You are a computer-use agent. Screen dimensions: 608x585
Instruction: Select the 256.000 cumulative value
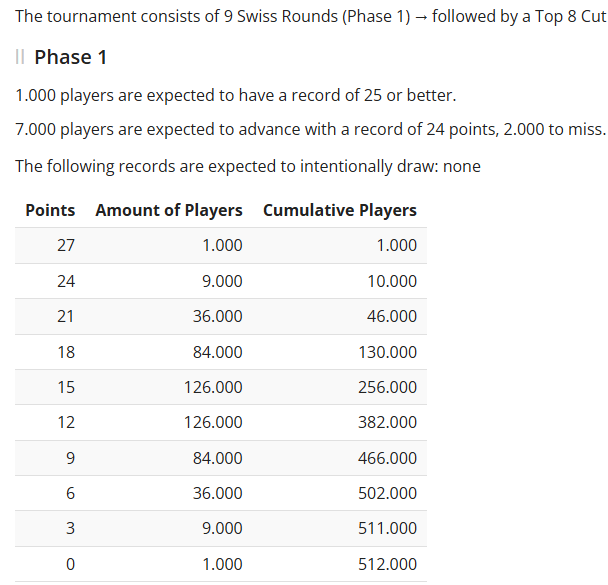tap(387, 387)
